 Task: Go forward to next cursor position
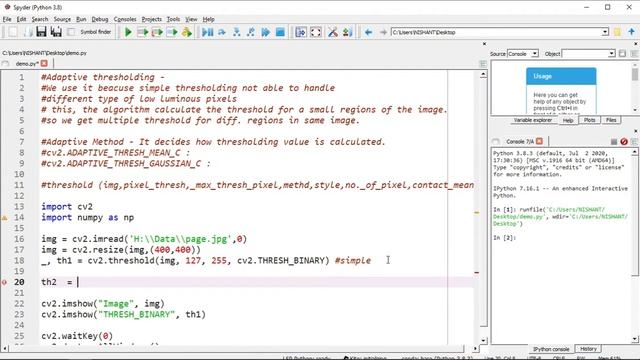pyautogui.click(x=383, y=32)
